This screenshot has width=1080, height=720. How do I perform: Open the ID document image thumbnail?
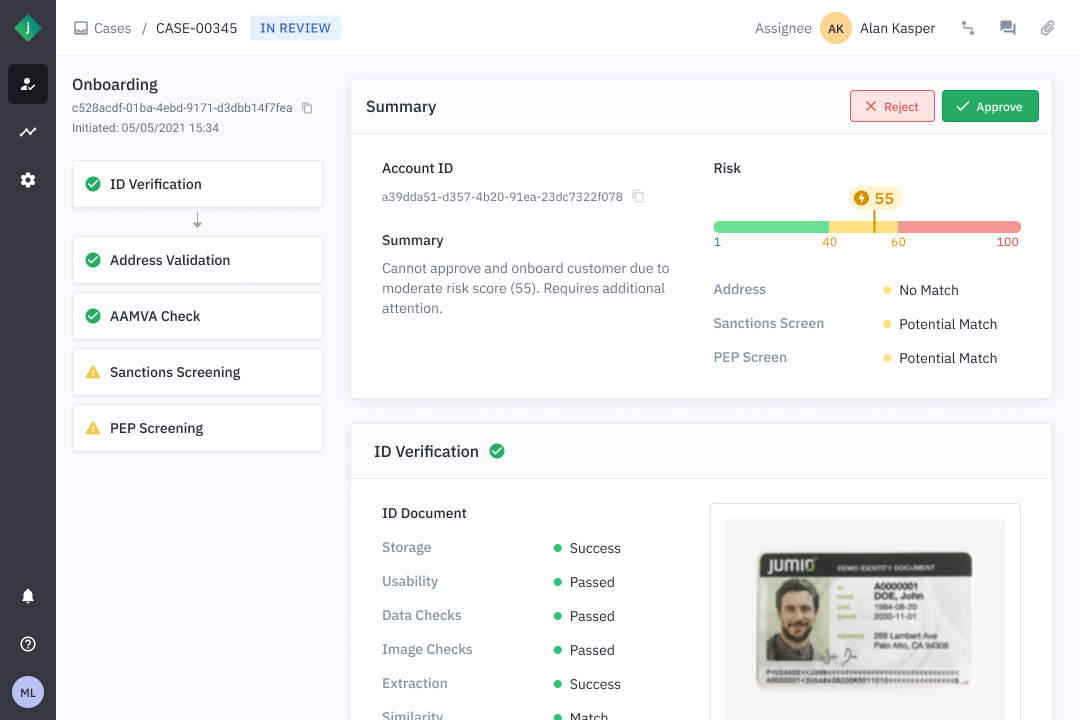pyautogui.click(x=865, y=620)
